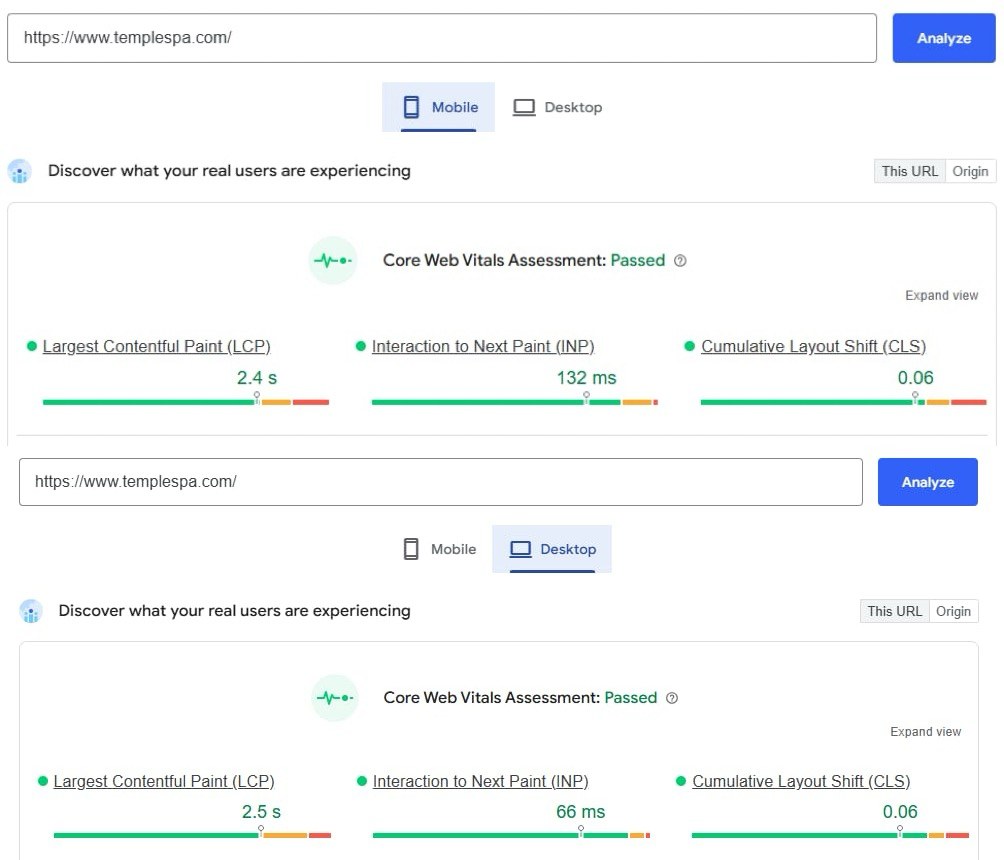Open Largest Contentful Paint link in mobile report
The width and height of the screenshot is (1004, 860).
[x=156, y=346]
